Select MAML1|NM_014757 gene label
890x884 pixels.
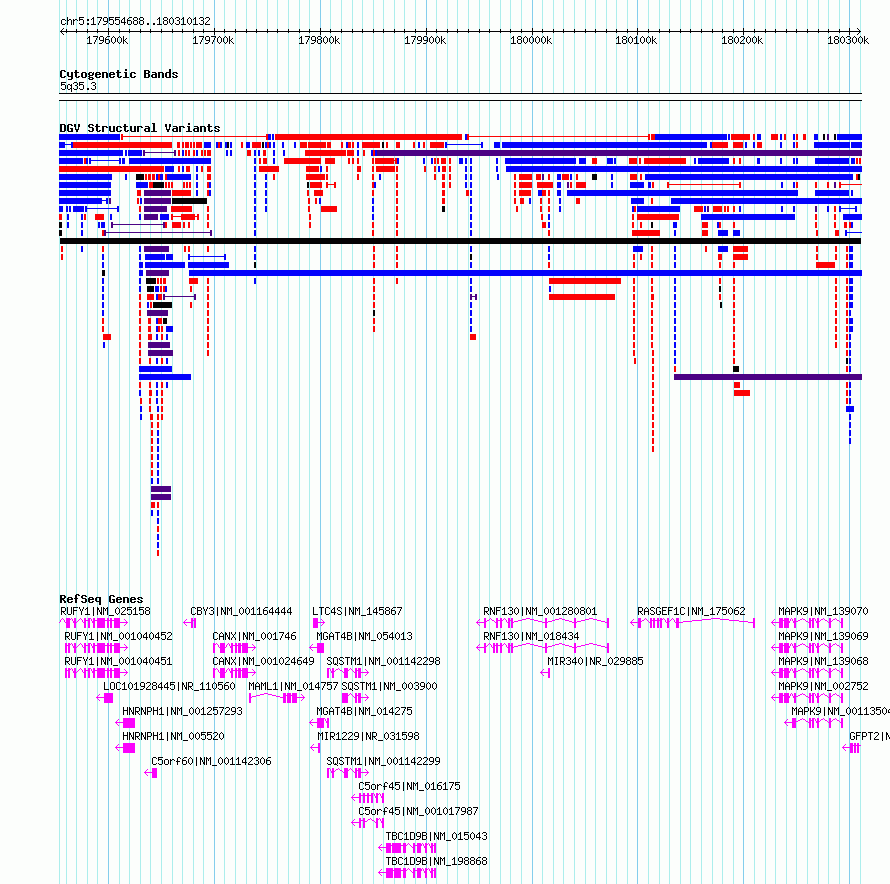pos(293,686)
